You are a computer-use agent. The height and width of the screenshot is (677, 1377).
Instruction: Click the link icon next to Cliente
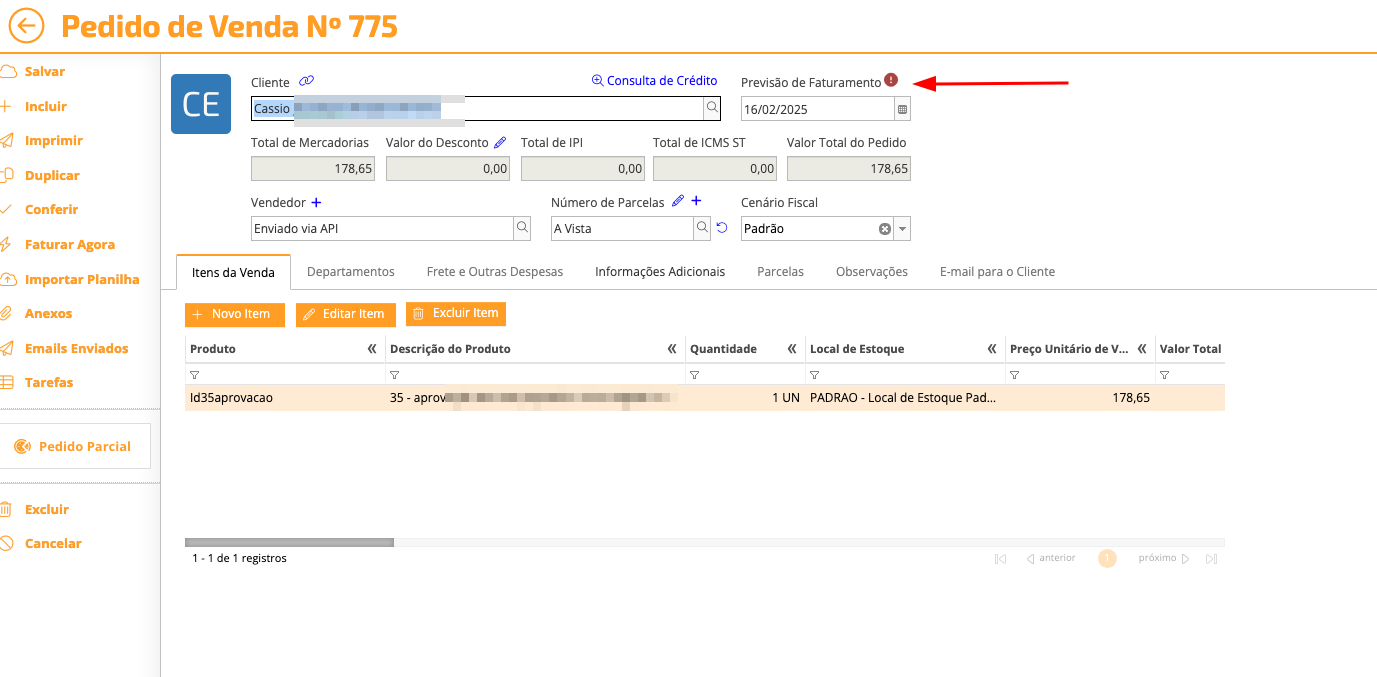[306, 82]
